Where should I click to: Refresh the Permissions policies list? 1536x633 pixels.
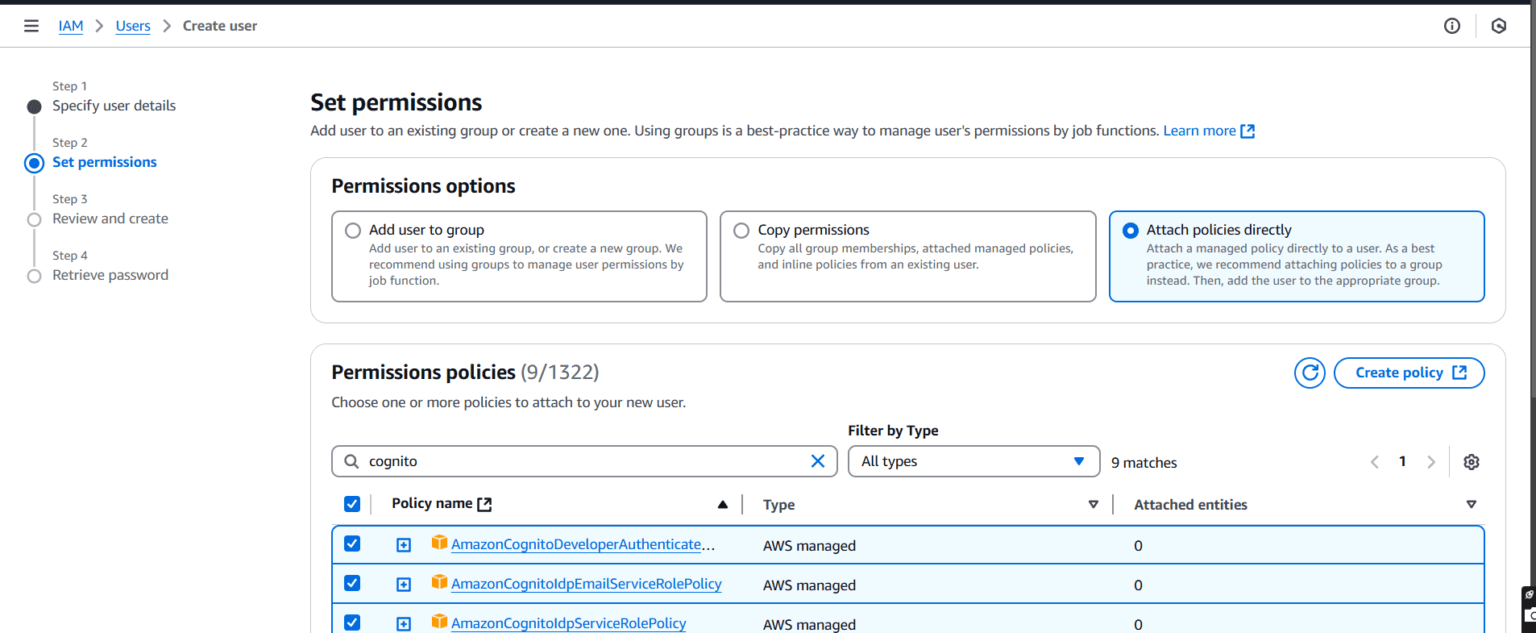[1310, 372]
